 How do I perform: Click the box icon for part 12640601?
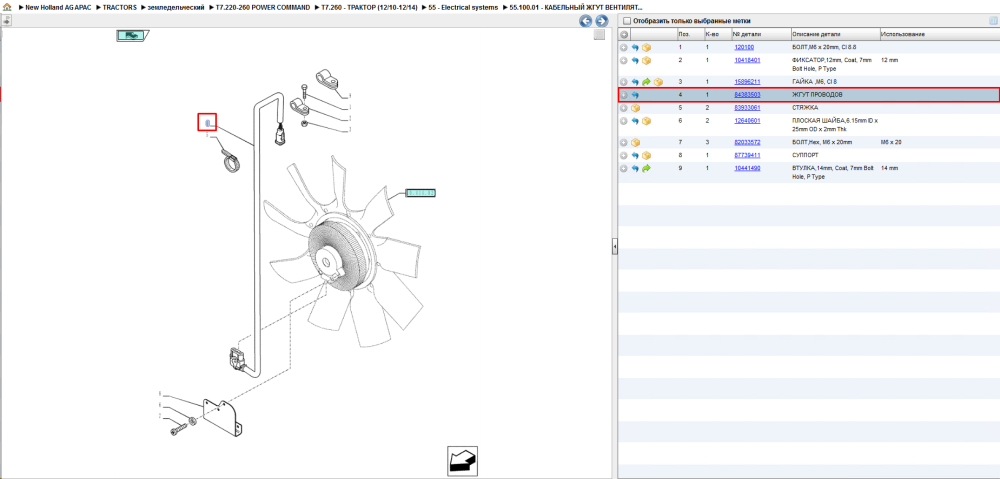coord(647,121)
